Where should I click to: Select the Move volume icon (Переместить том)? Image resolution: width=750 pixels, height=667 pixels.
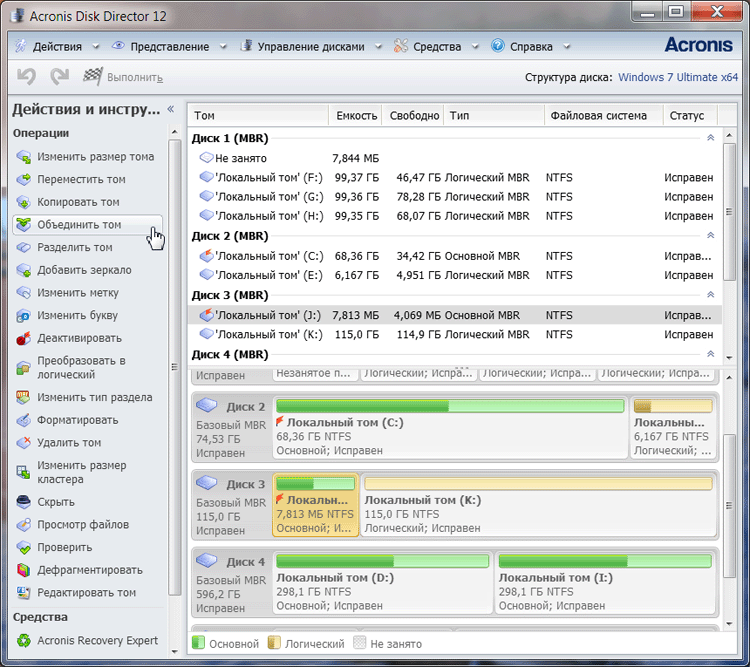pyautogui.click(x=23, y=179)
